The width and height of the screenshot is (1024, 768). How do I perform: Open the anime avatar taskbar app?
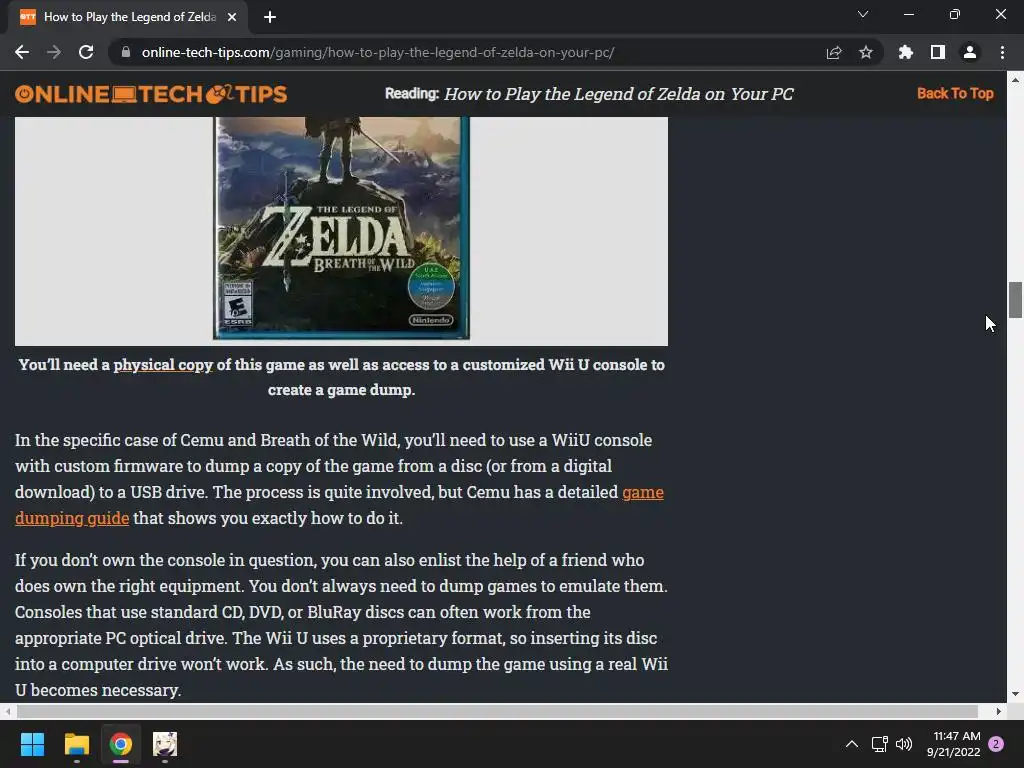pyautogui.click(x=165, y=744)
